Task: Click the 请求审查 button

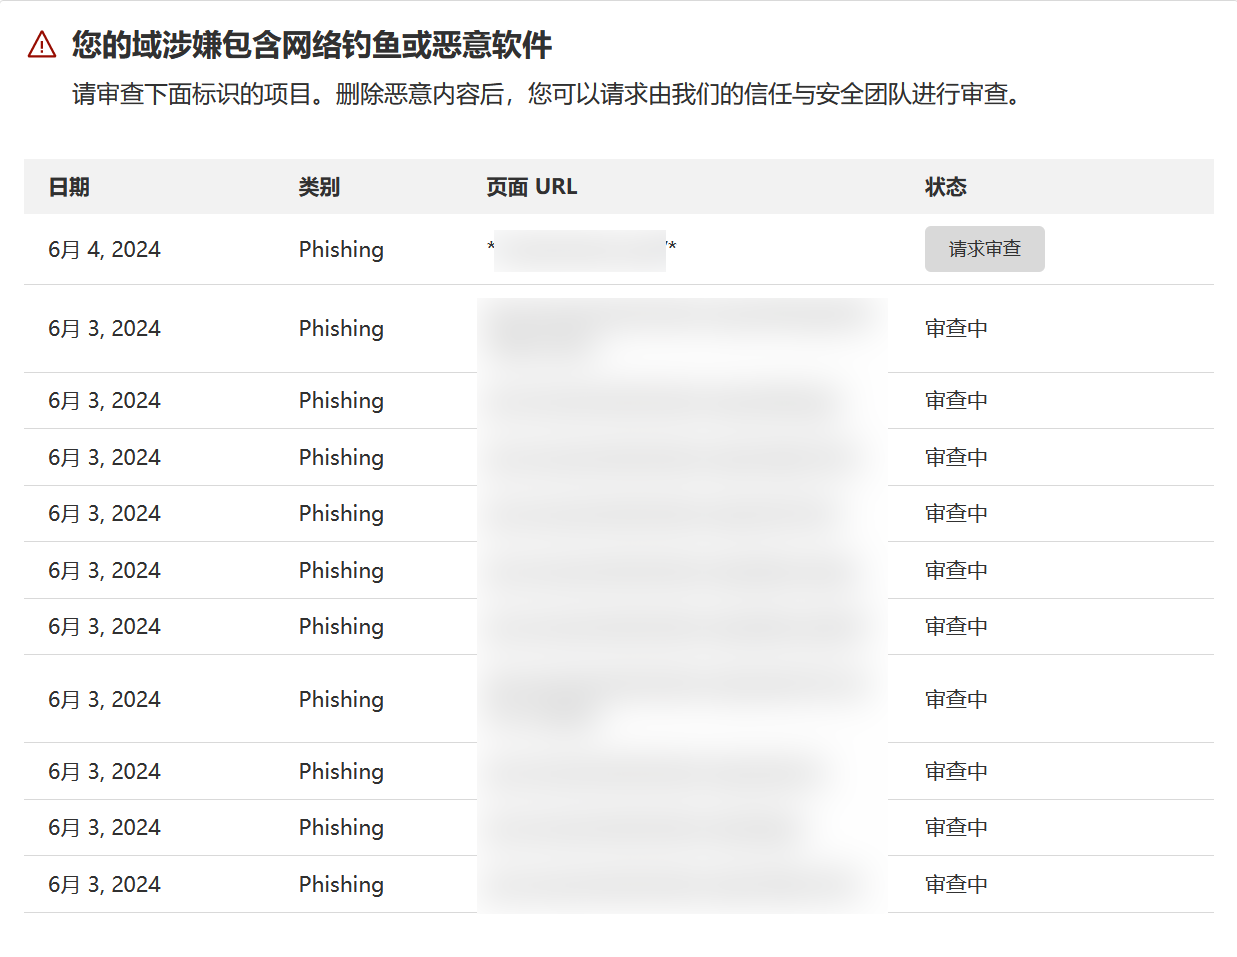Action: pos(984,249)
